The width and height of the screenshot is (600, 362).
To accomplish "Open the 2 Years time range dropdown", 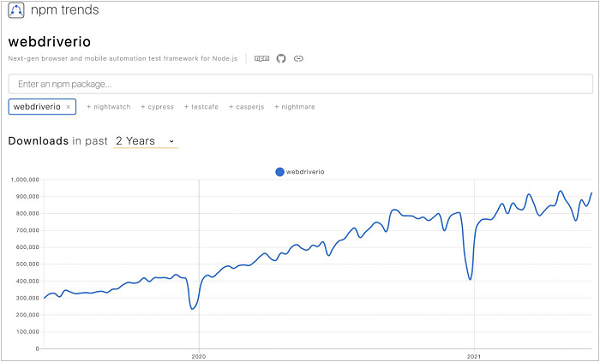I will 145,141.
